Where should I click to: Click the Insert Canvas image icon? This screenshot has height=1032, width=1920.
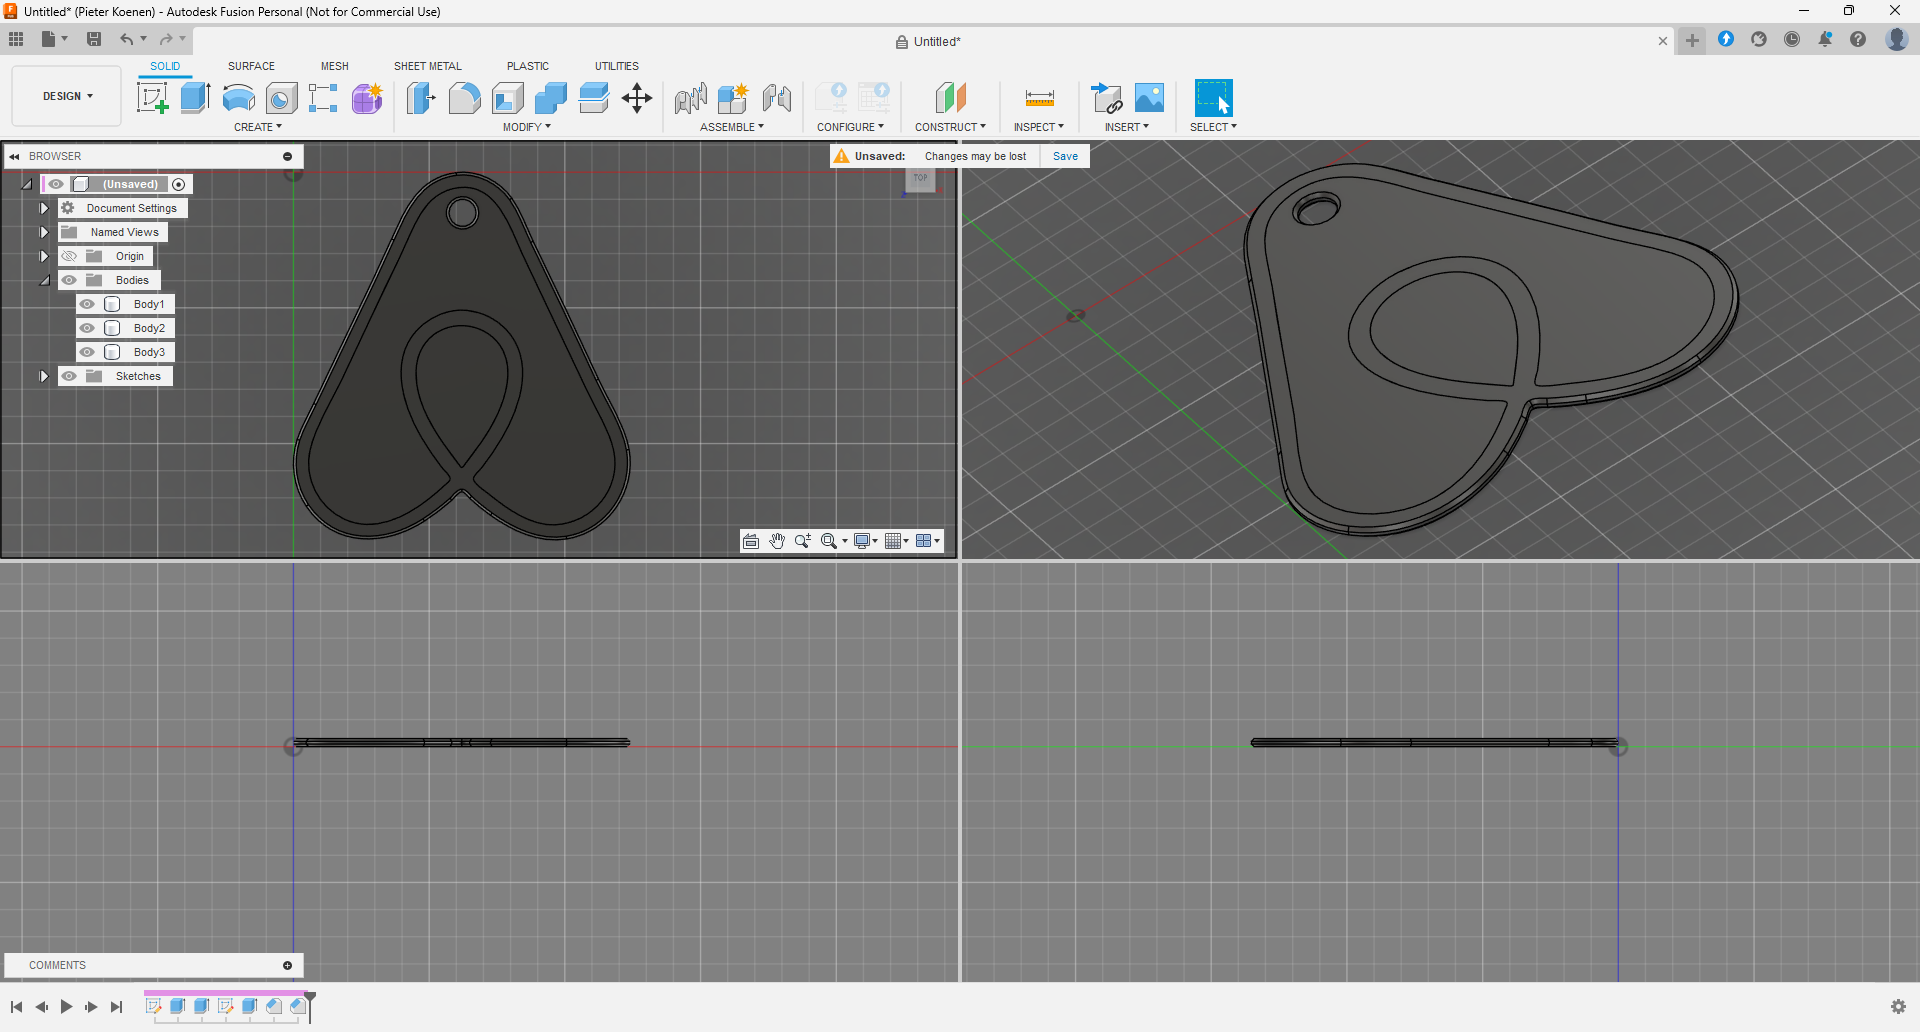[1150, 98]
